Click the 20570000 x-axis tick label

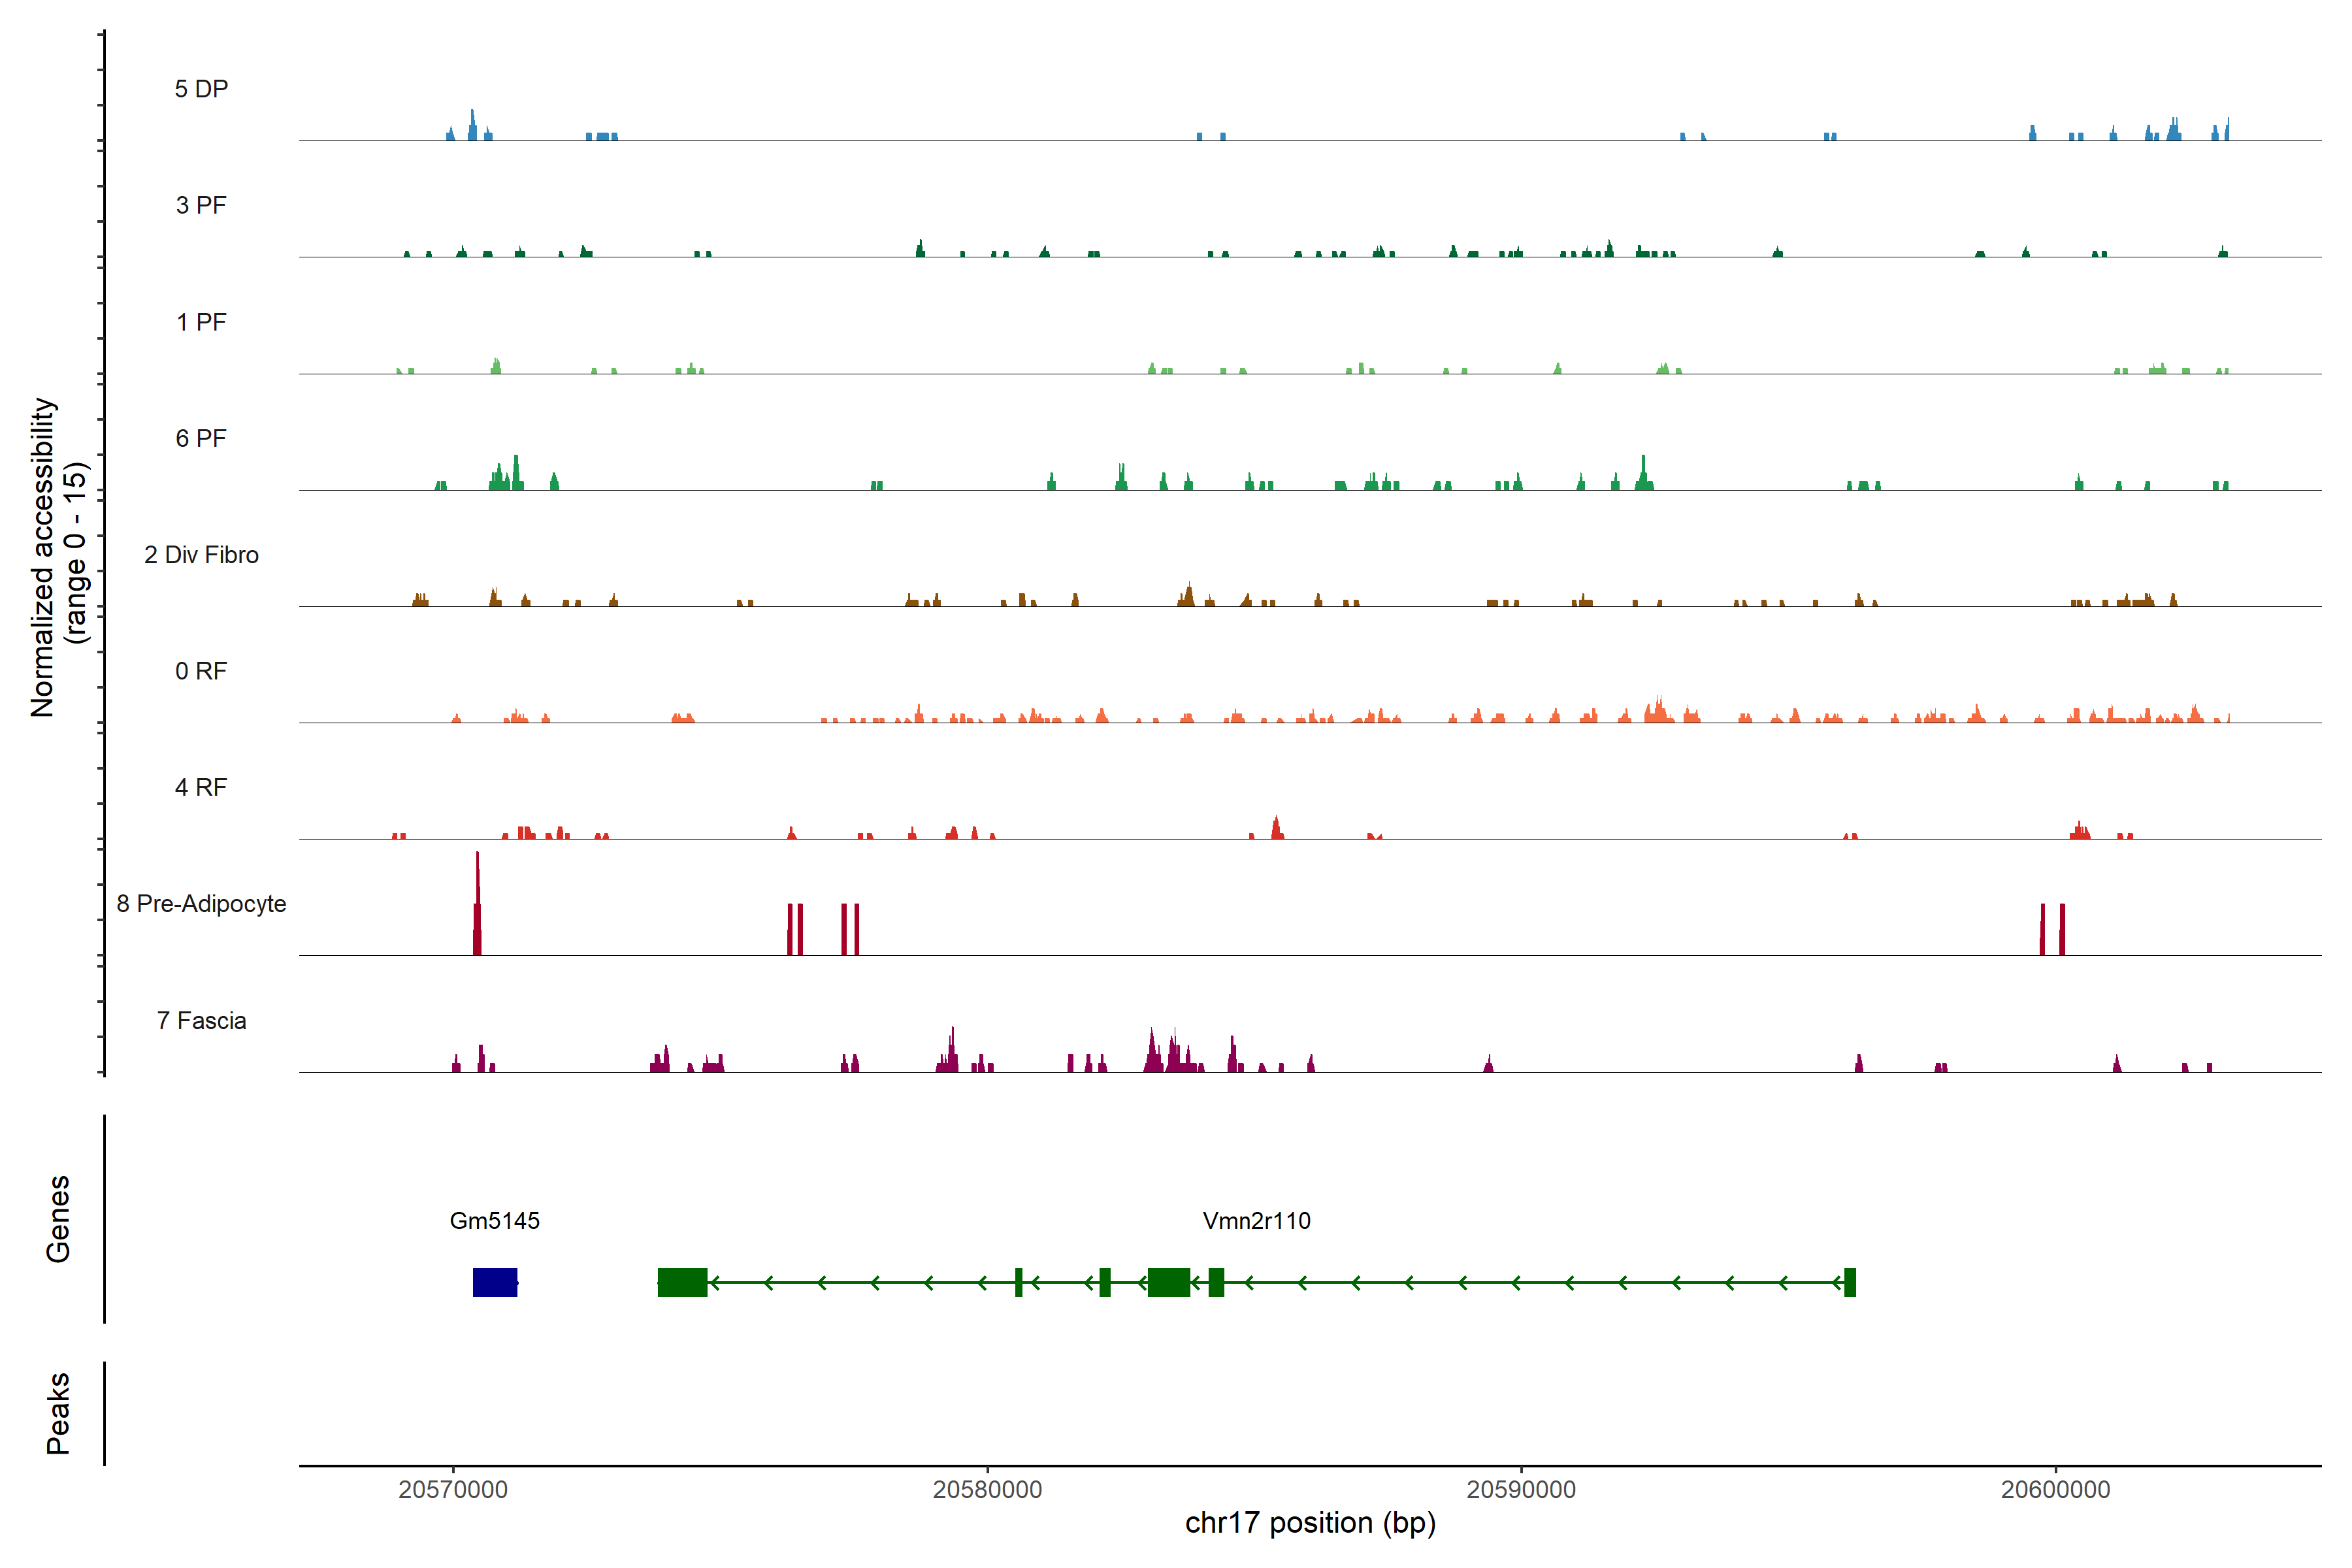[453, 1490]
